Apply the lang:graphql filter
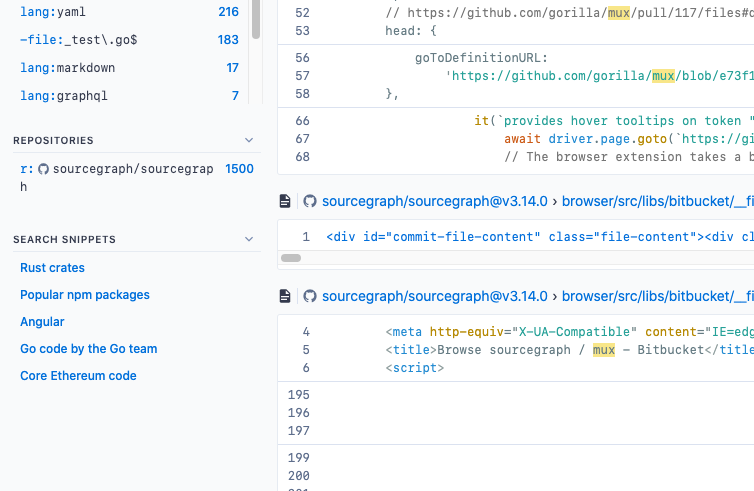The image size is (754, 491). tap(129, 95)
